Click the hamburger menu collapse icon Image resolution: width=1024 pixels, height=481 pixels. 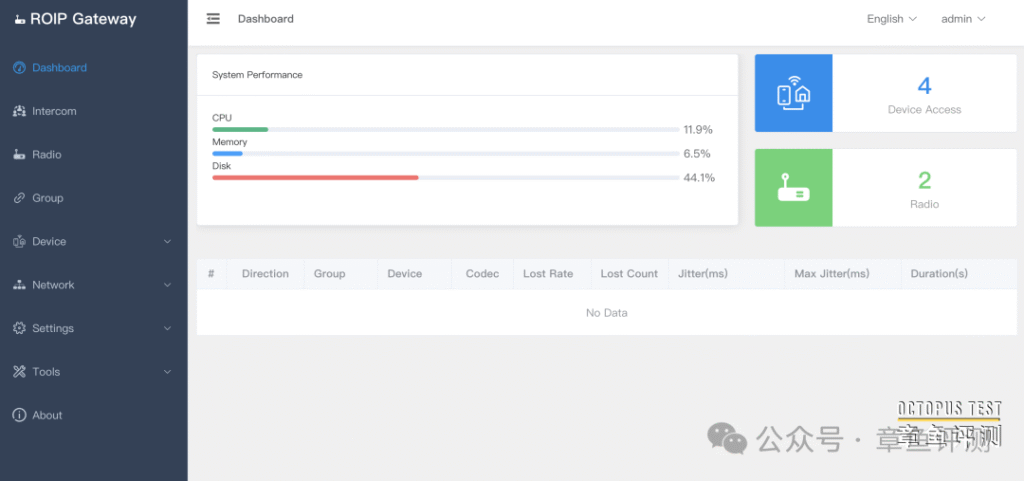213,19
